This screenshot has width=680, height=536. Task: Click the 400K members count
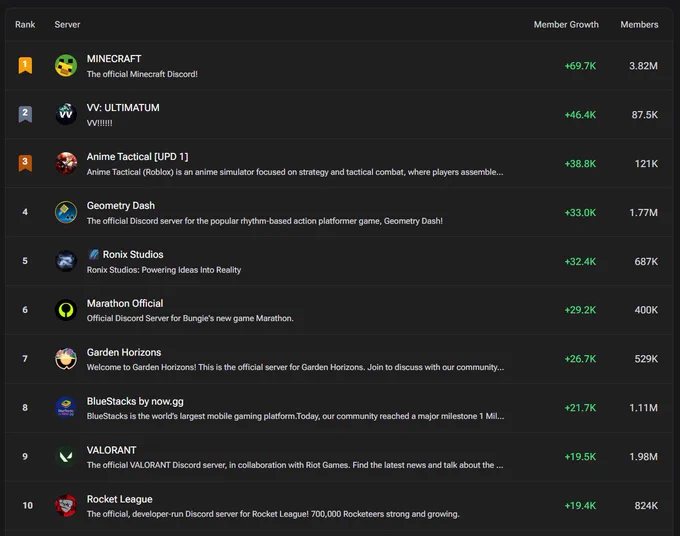(646, 310)
